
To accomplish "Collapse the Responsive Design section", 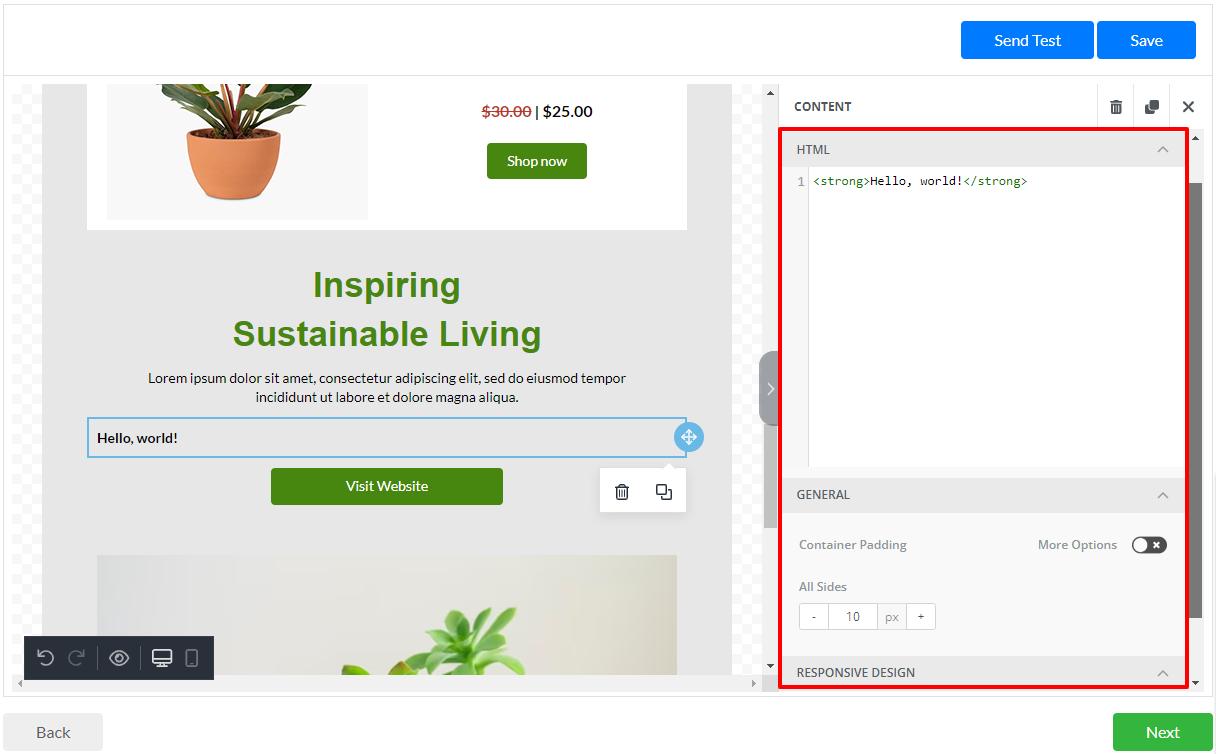I will pyautogui.click(x=1162, y=673).
